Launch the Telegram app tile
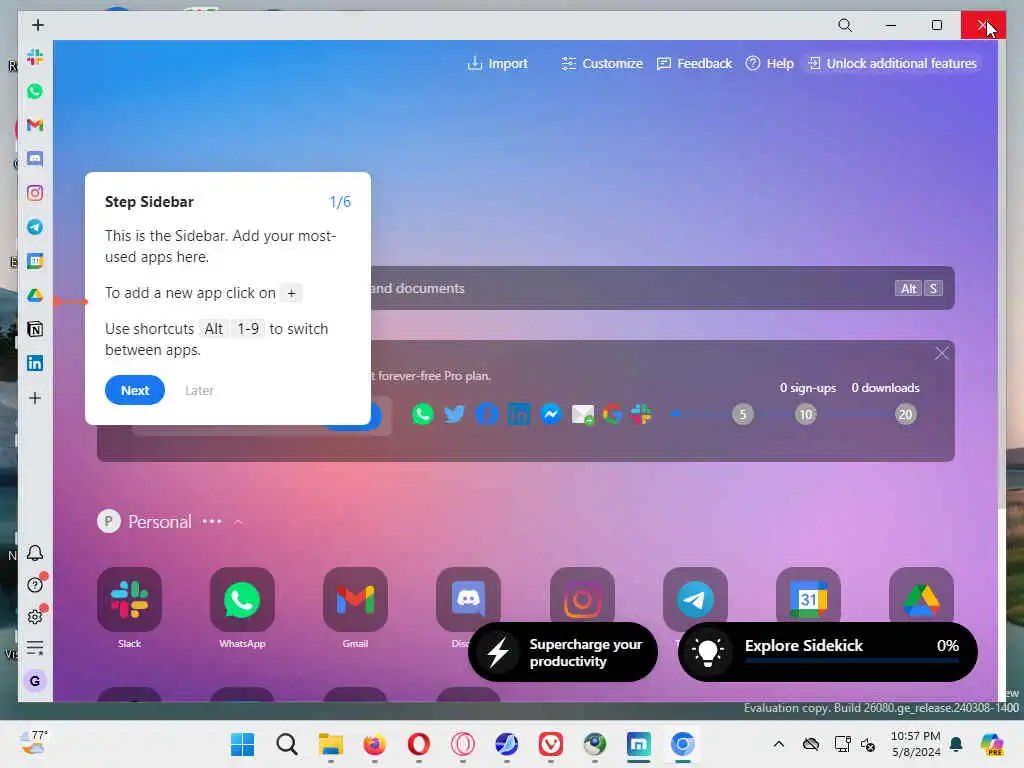 point(695,596)
